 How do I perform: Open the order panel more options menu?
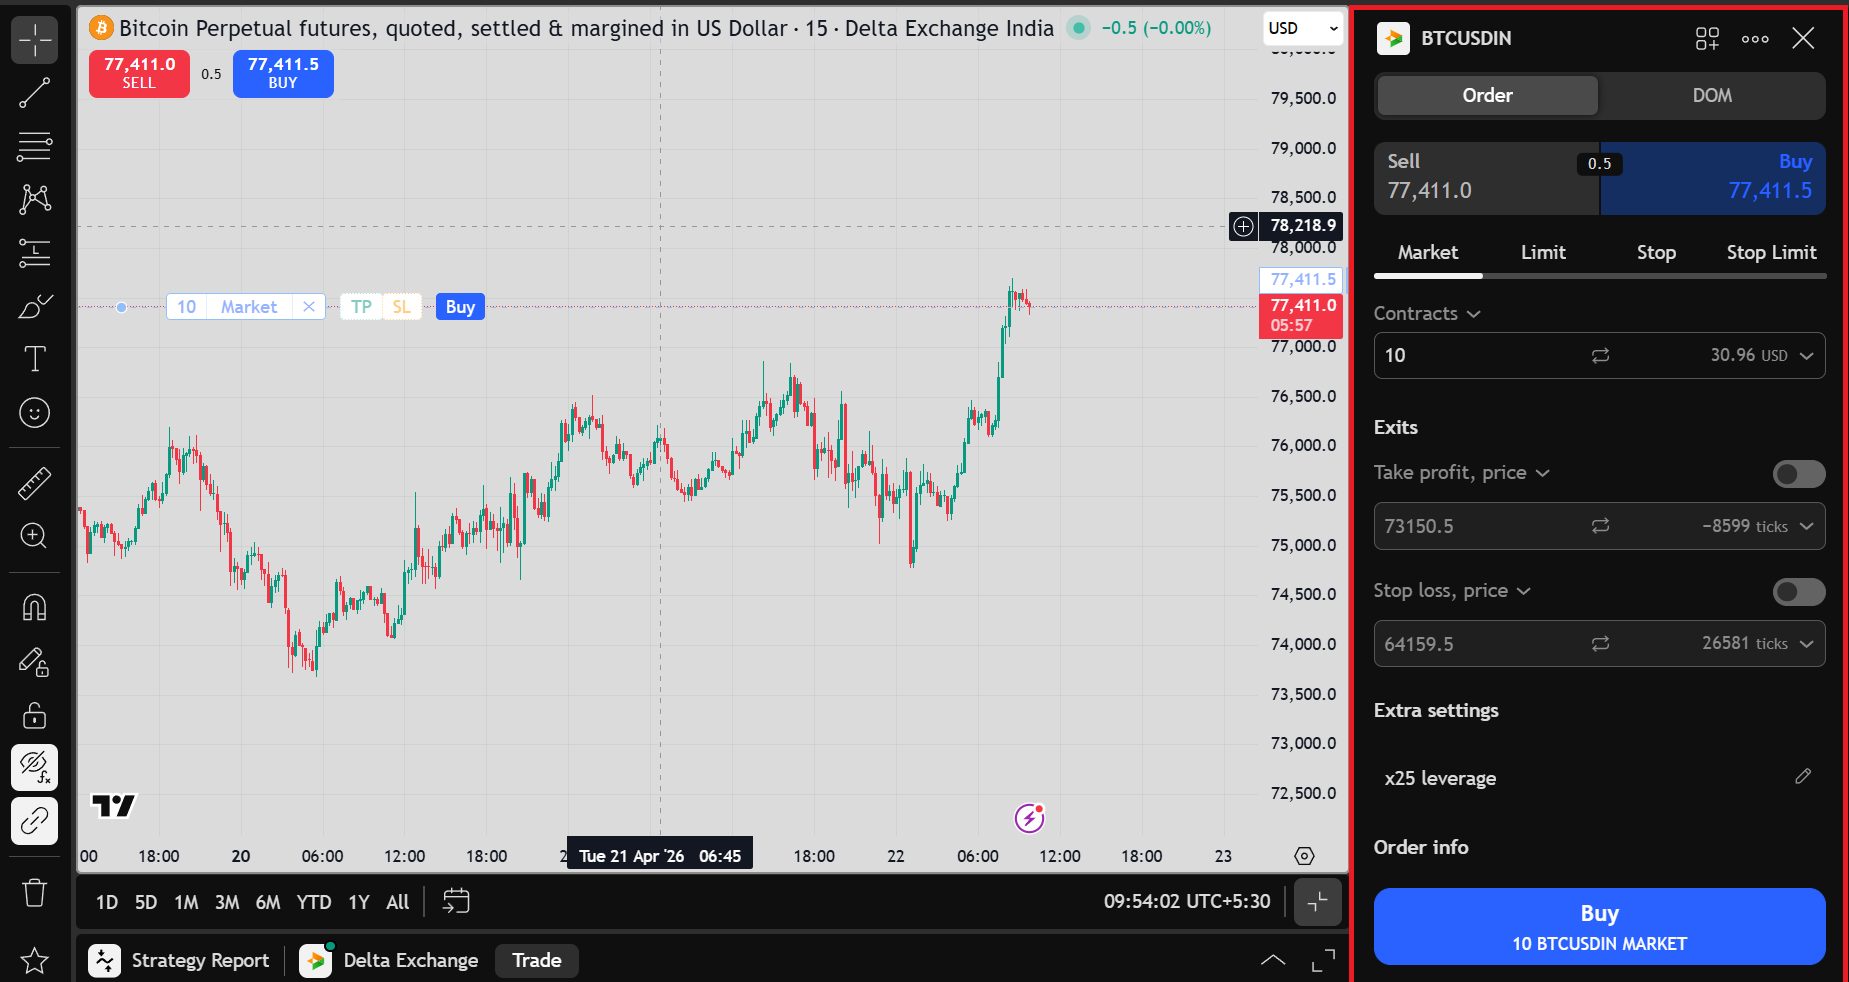click(x=1755, y=38)
